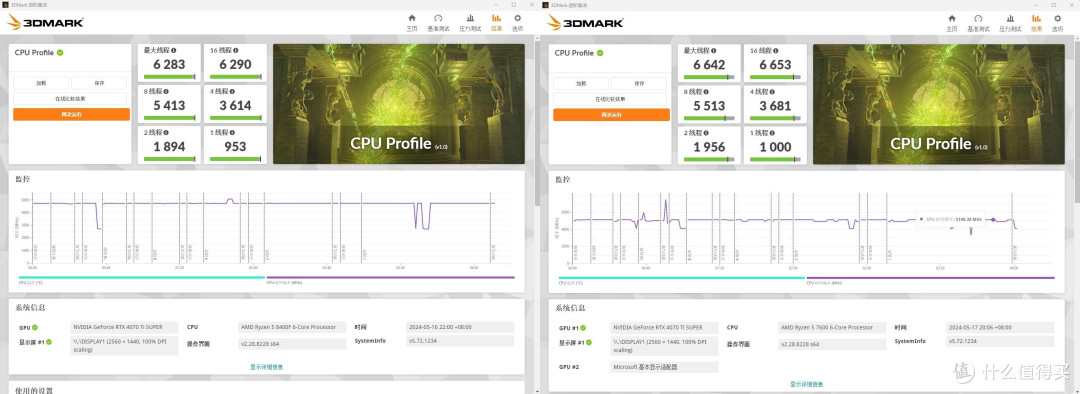Click score 6 653 in right window
1080x394 pixels.
click(775, 65)
